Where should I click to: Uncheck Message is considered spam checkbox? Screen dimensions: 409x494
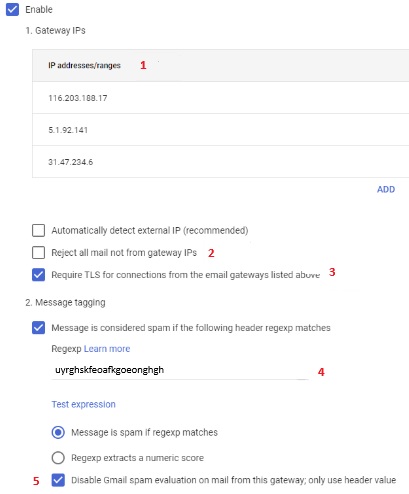pyautogui.click(x=38, y=328)
